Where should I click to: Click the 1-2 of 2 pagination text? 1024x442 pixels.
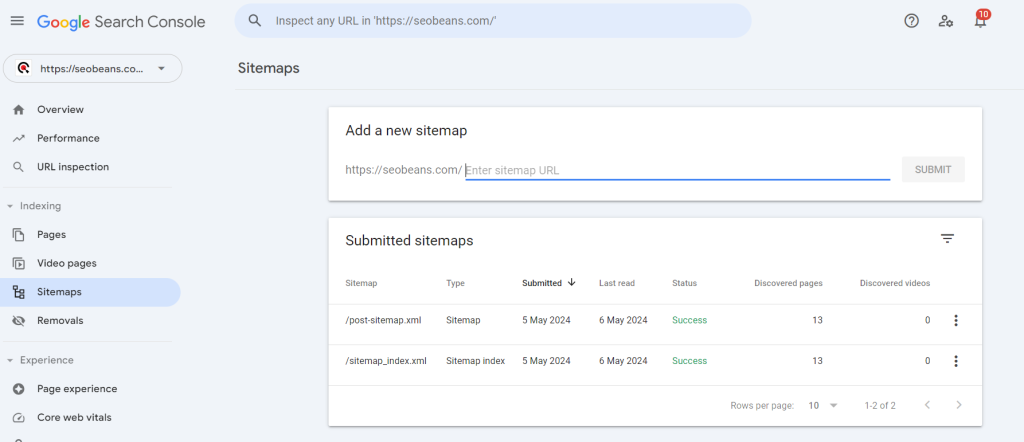880,405
